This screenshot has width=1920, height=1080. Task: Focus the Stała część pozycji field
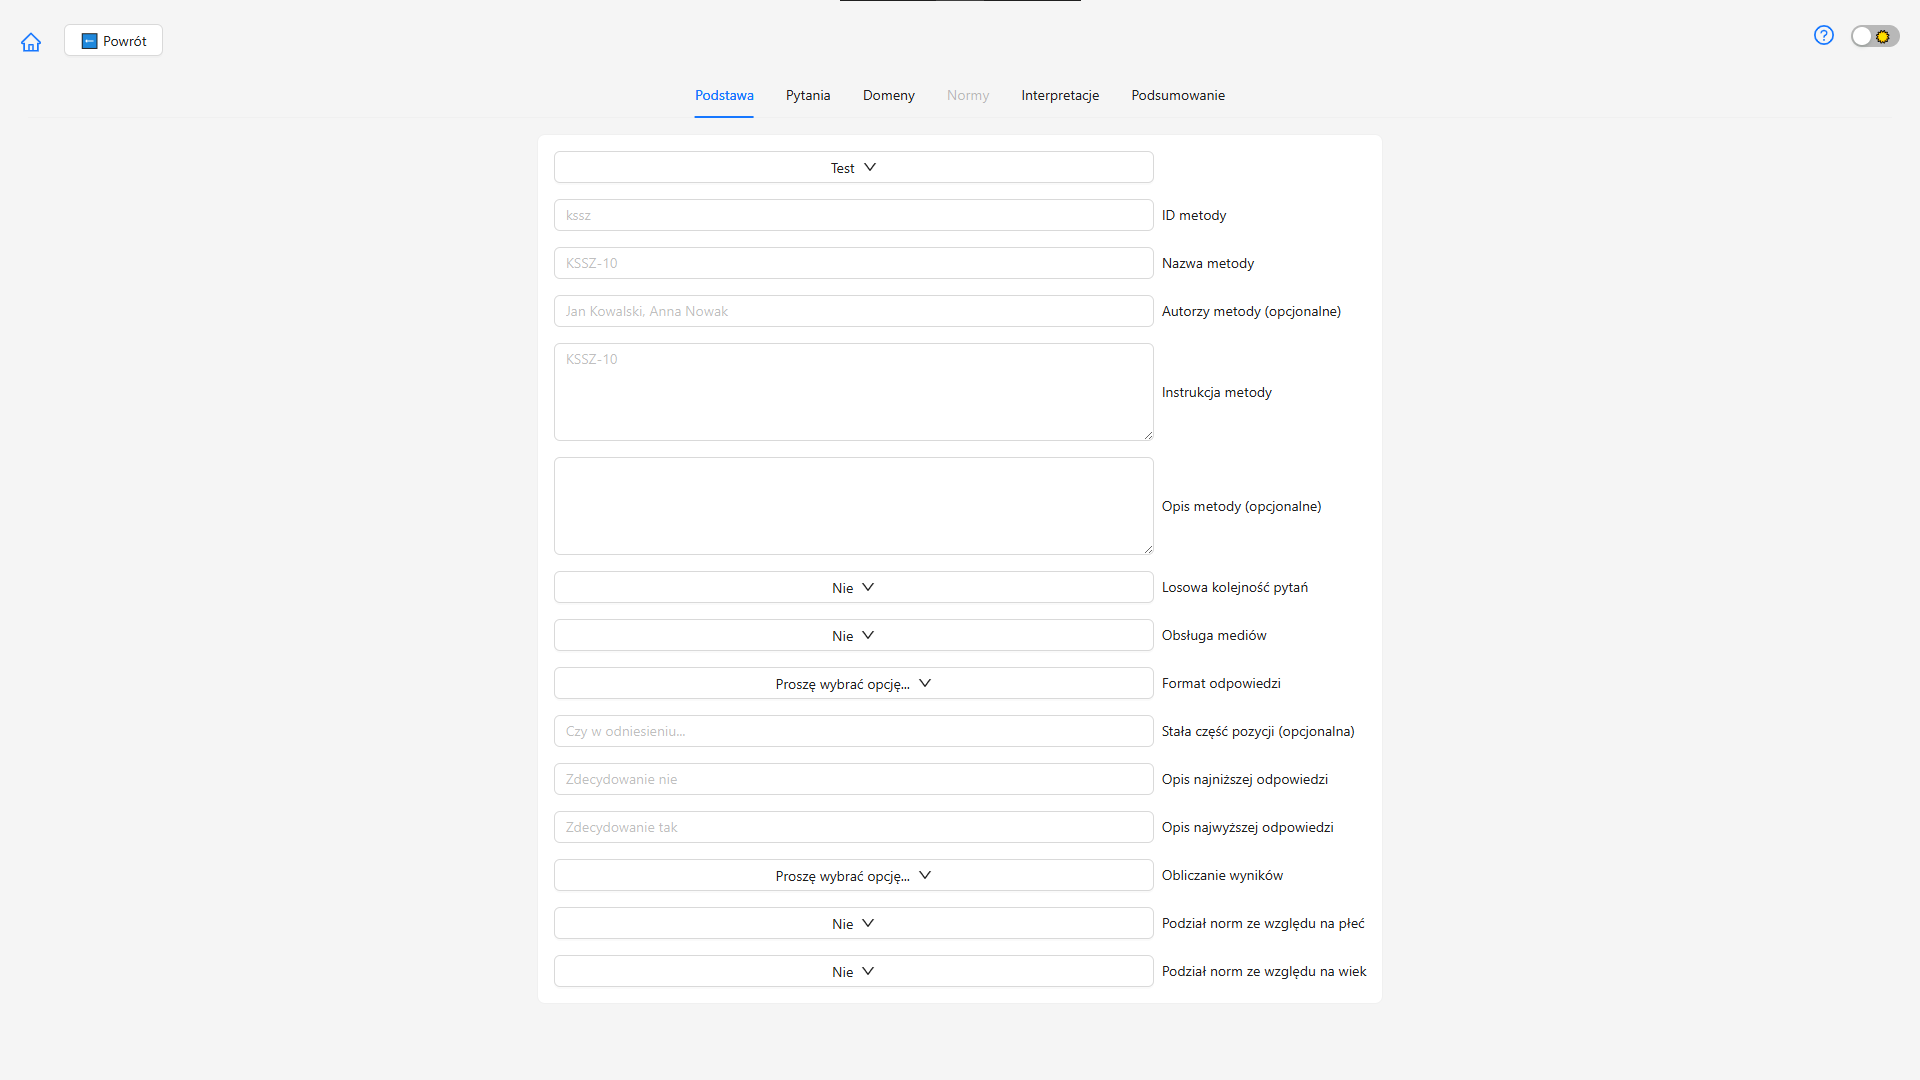tap(854, 731)
